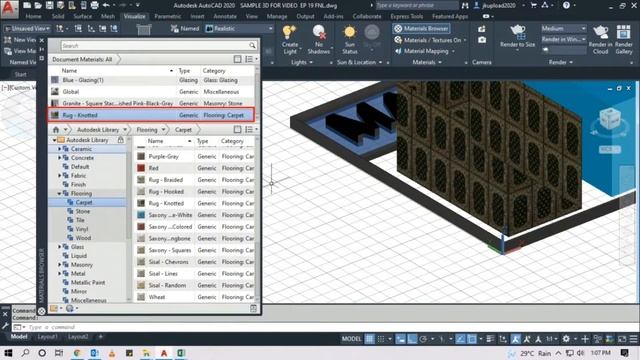Open the Render in Window dropdown

click(564, 39)
